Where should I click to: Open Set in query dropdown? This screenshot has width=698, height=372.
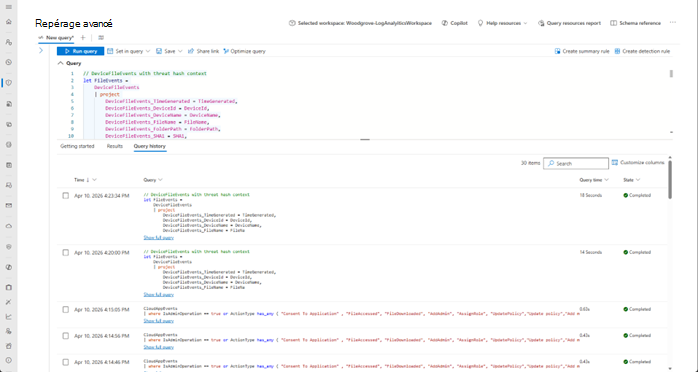point(129,51)
